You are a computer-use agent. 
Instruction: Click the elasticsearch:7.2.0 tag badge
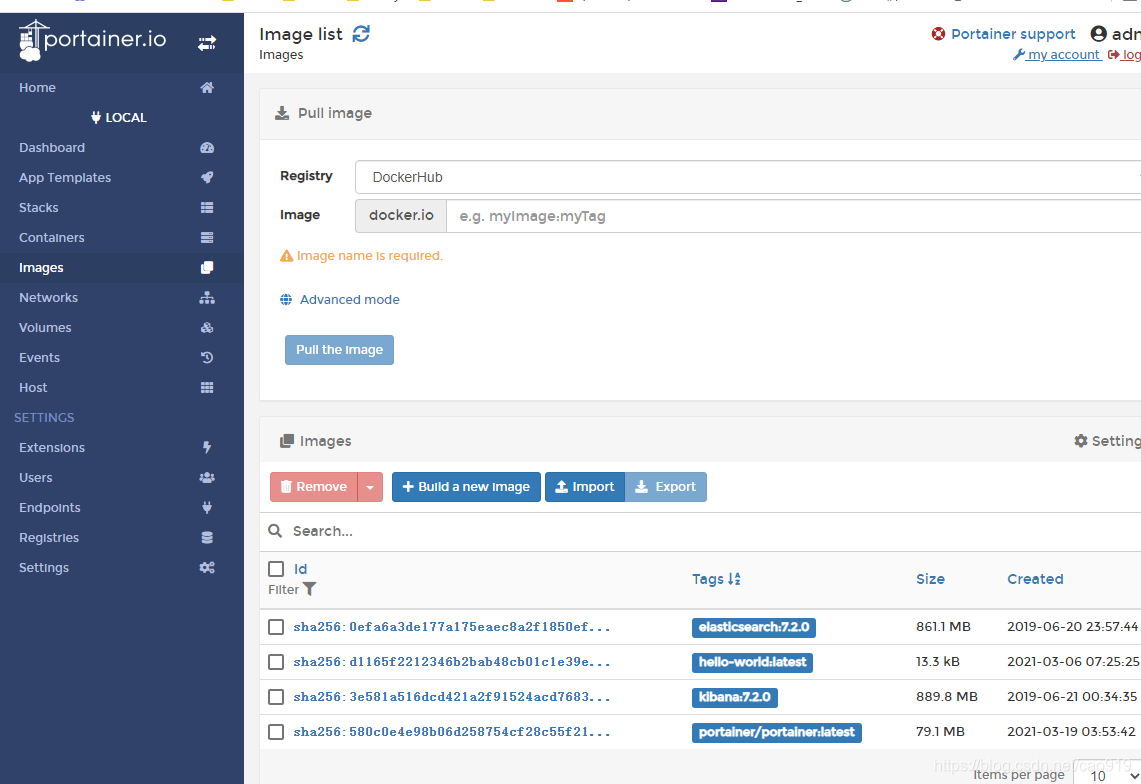754,627
